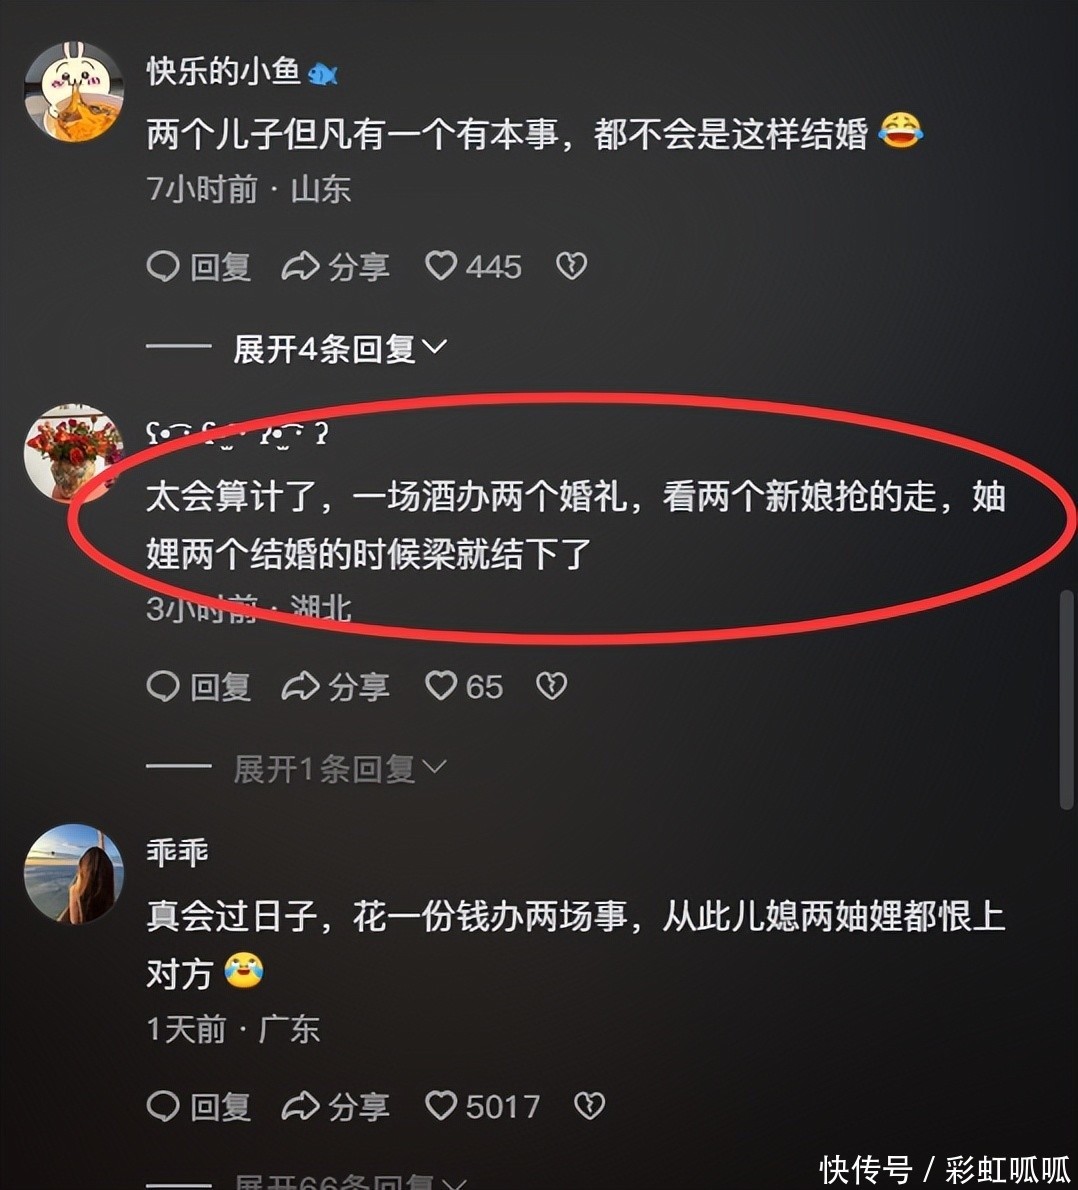Like the comment showing 65 likes

[464, 687]
